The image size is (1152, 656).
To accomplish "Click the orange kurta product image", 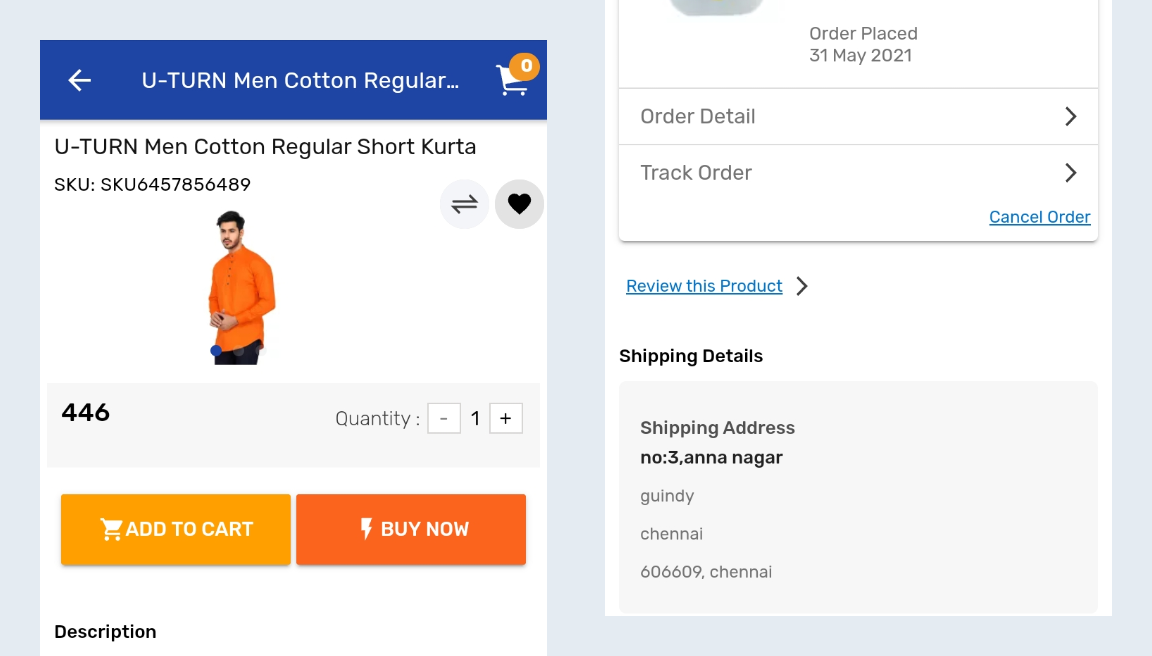I will pos(241,286).
